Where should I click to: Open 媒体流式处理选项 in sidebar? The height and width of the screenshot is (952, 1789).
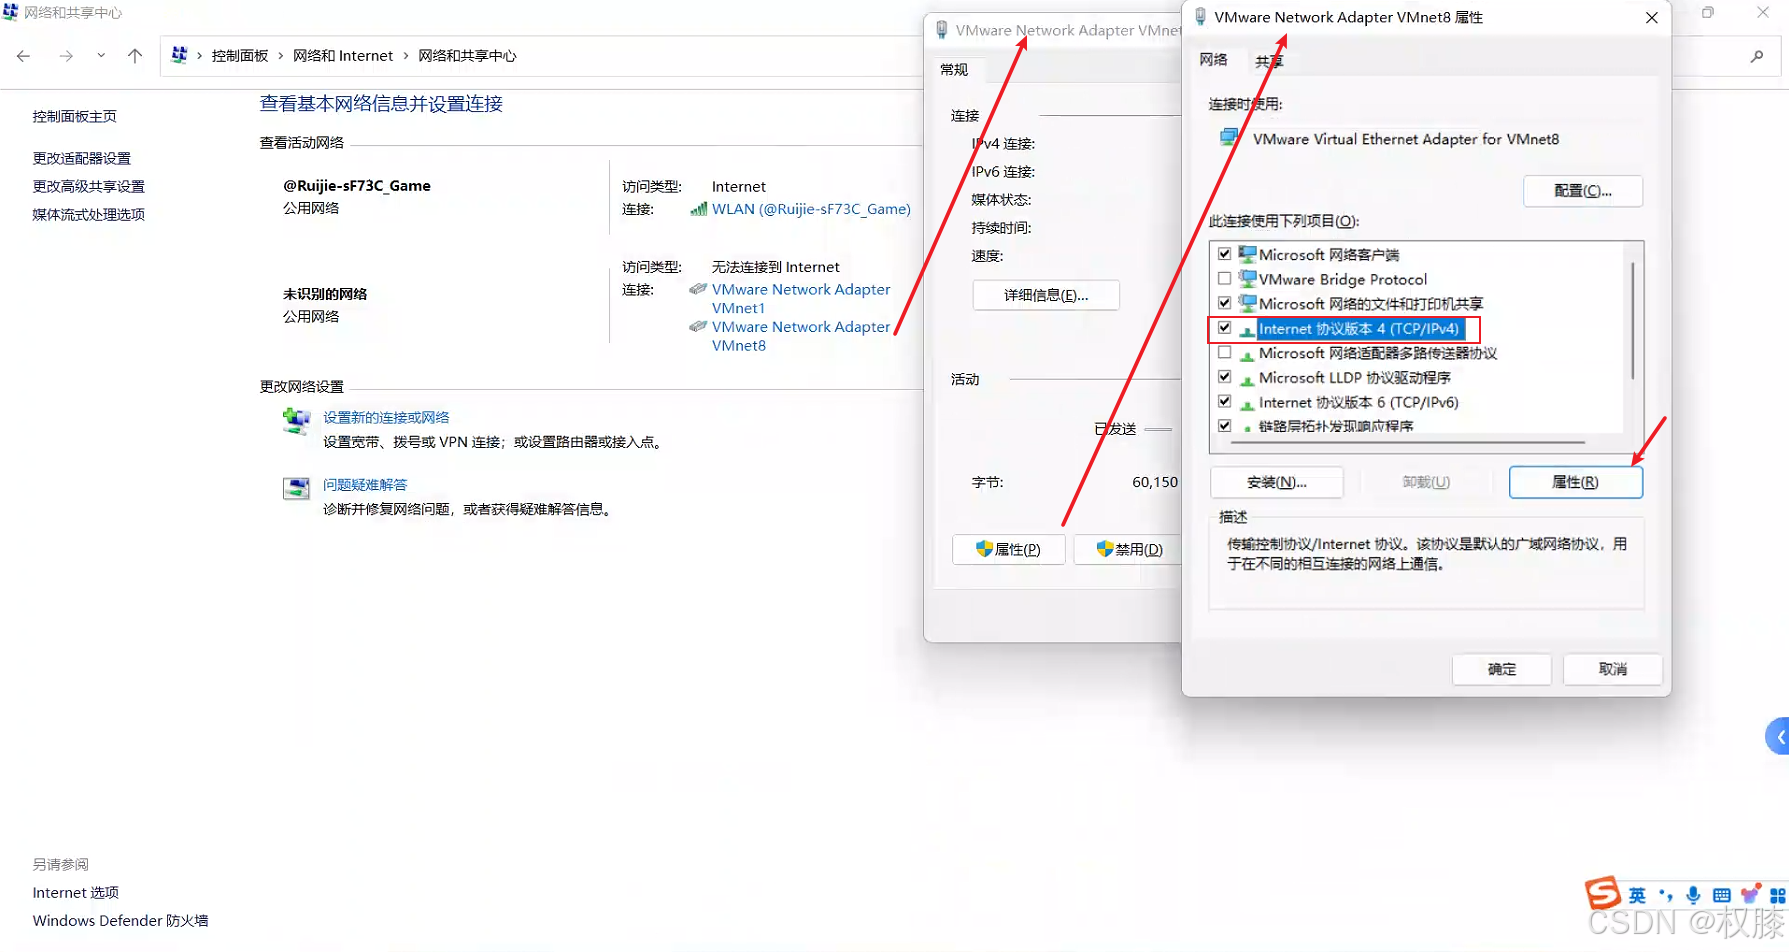(x=89, y=214)
